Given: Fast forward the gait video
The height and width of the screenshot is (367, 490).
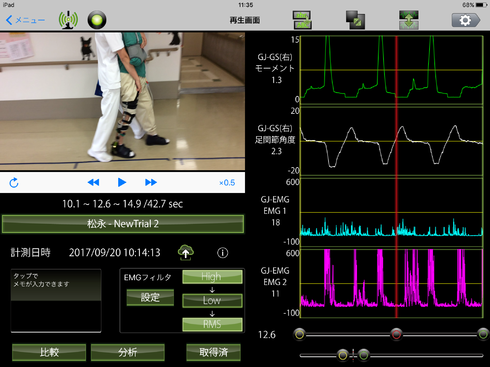Looking at the screenshot, I should point(151,182).
